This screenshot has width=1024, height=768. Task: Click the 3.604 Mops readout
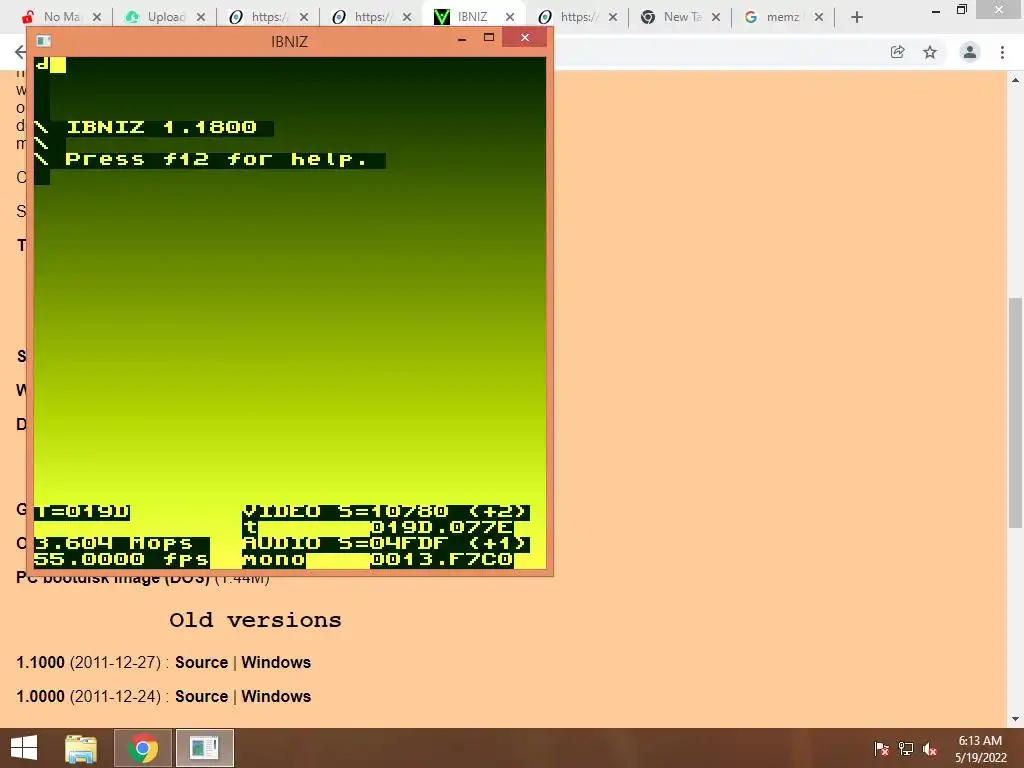click(114, 543)
